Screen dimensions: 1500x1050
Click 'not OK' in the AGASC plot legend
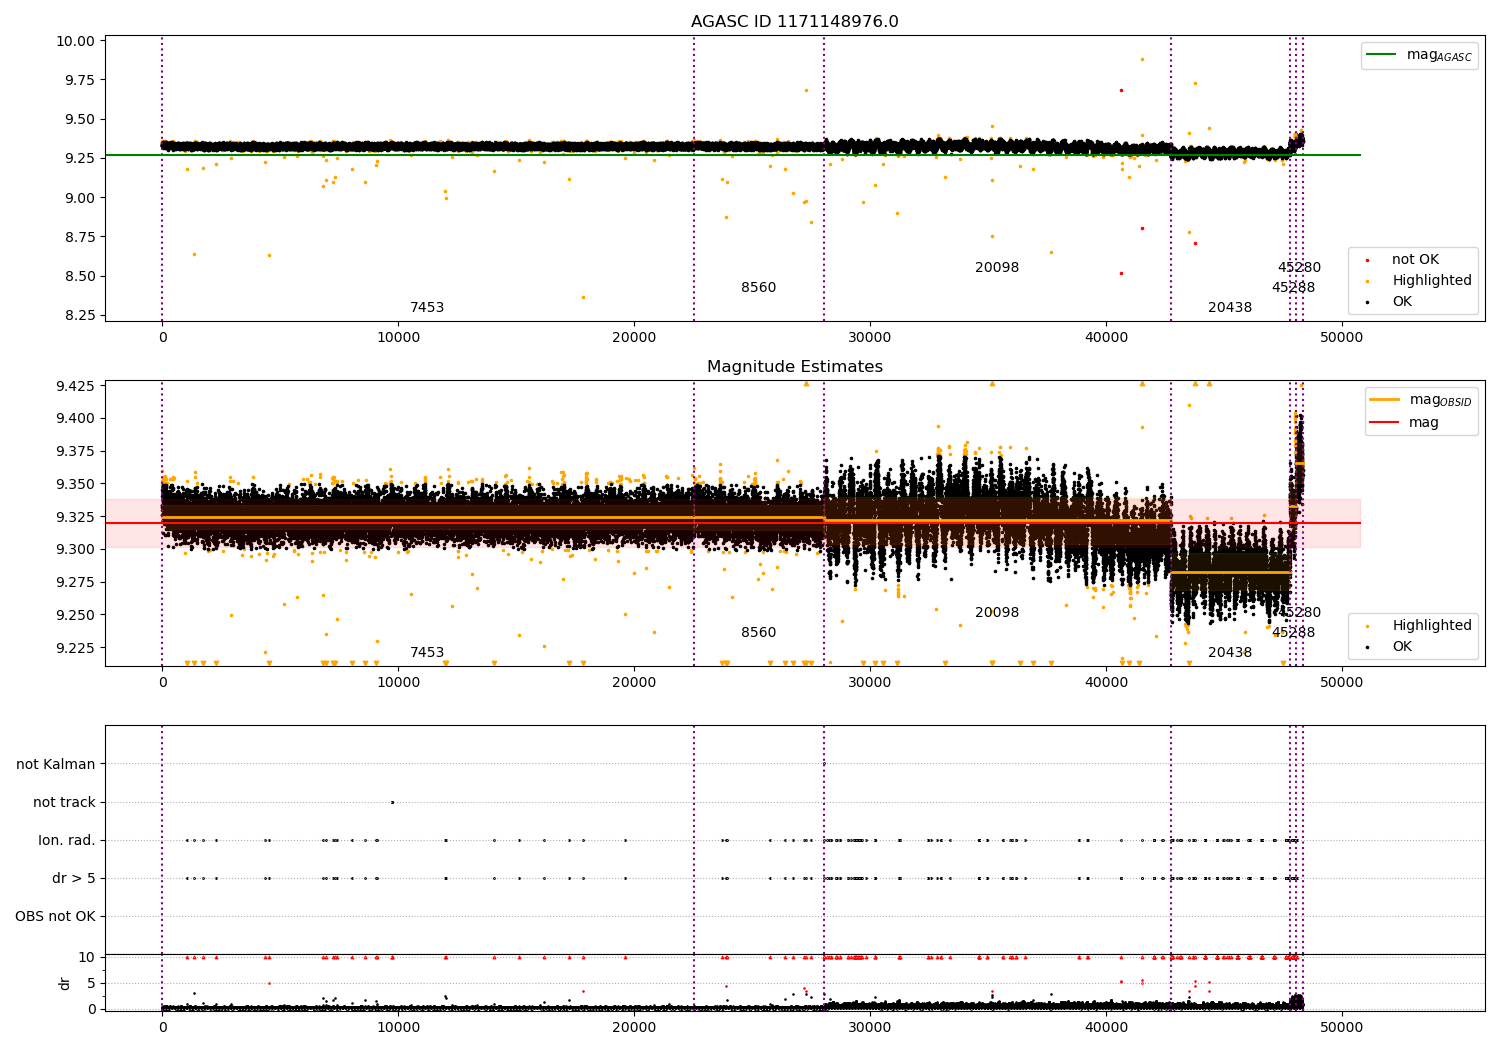[x=1415, y=260]
